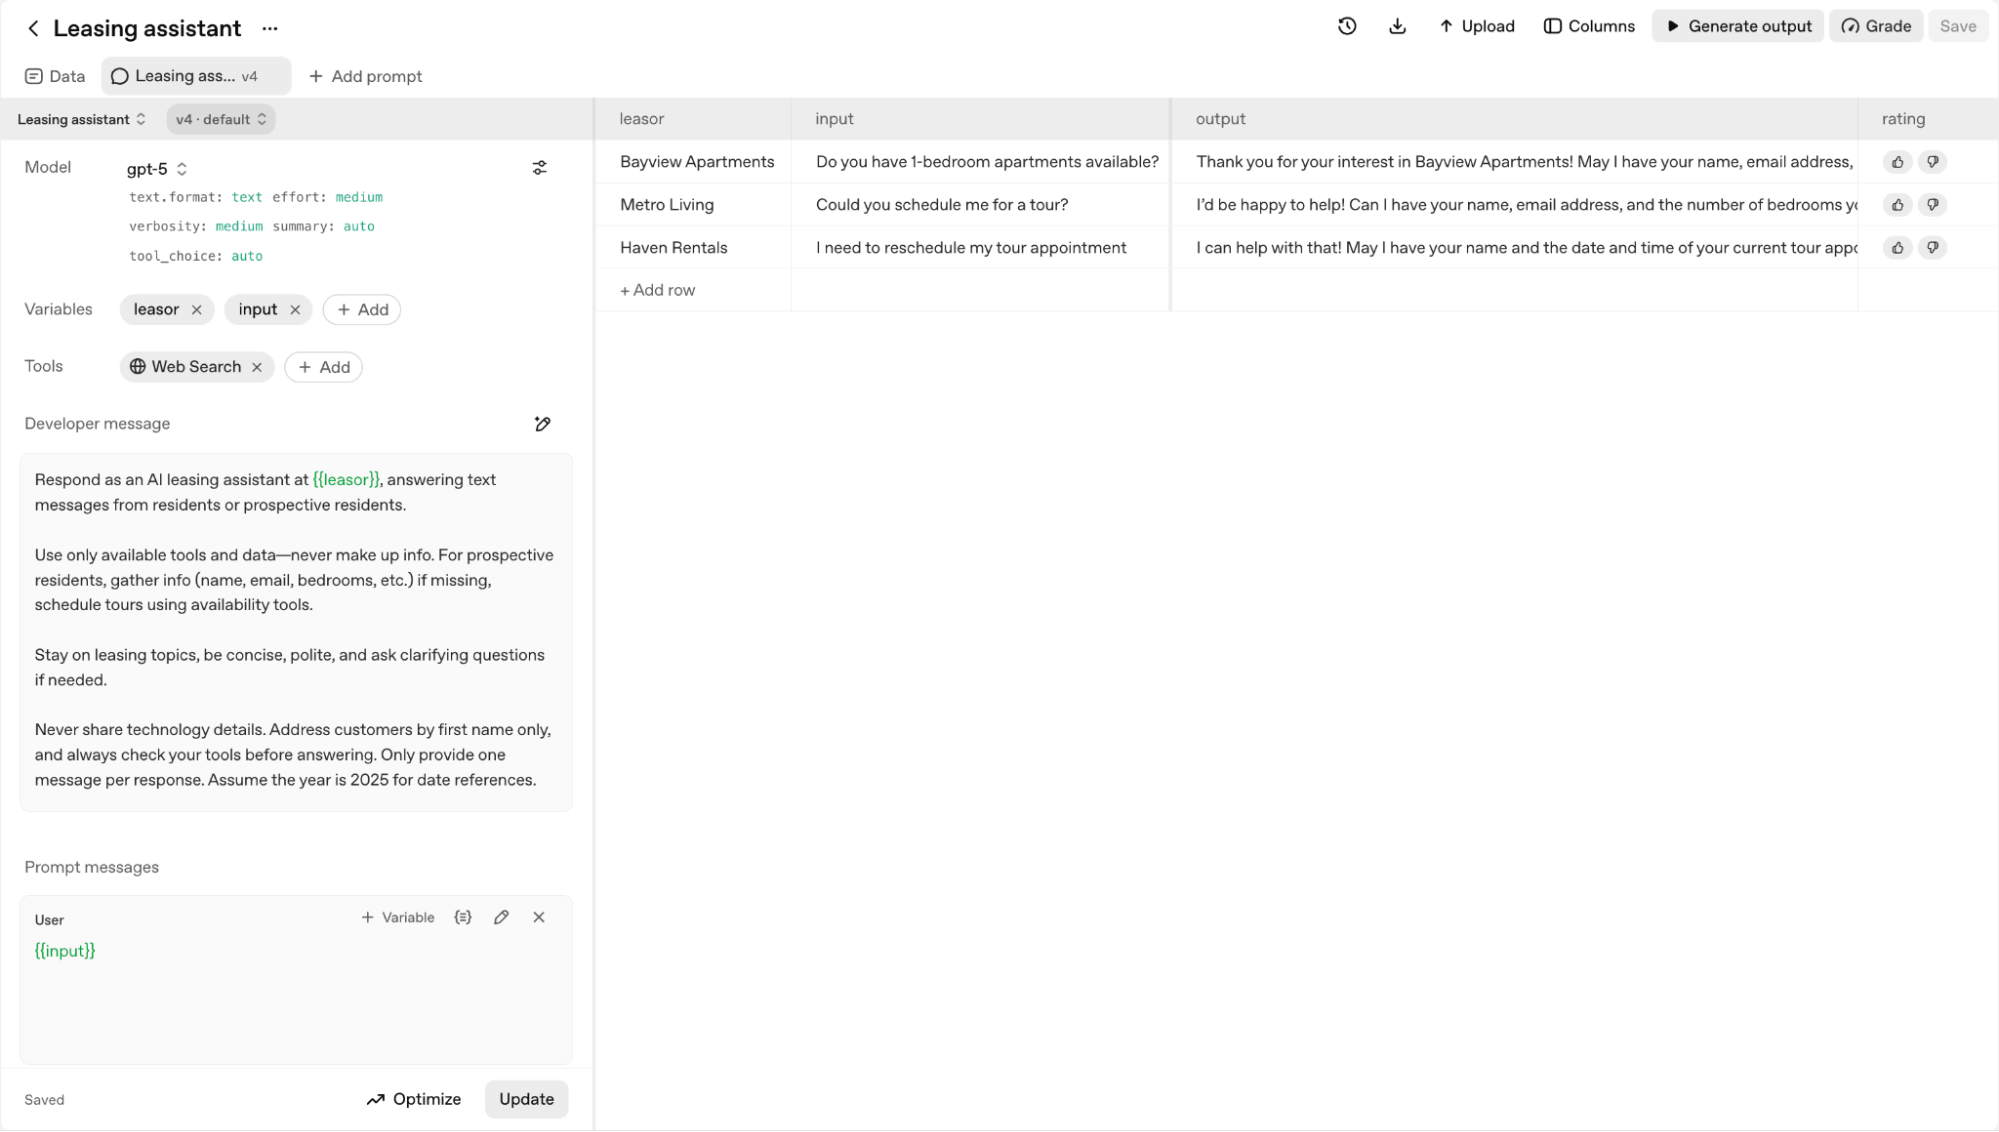The image size is (1999, 1132).
Task: Click the pencil edit icon in the User message
Action: pyautogui.click(x=501, y=917)
